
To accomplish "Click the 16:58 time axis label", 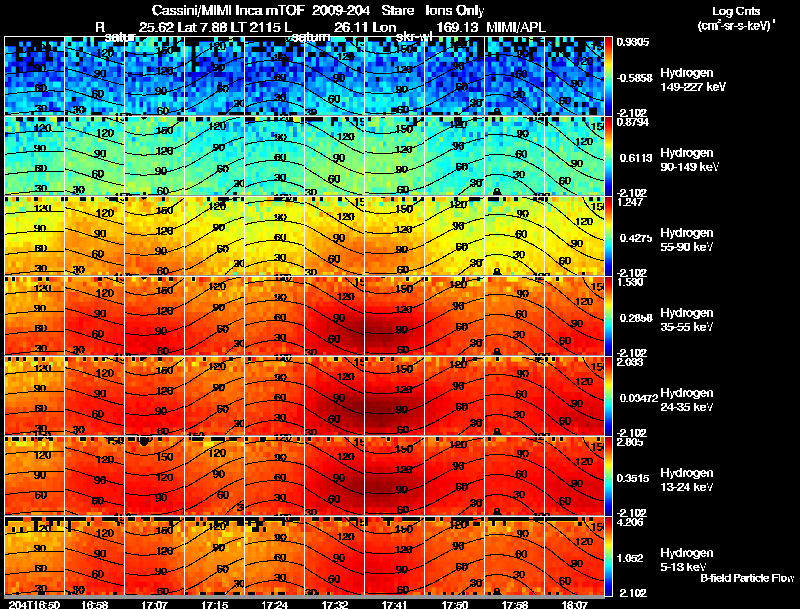I will click(95, 604).
